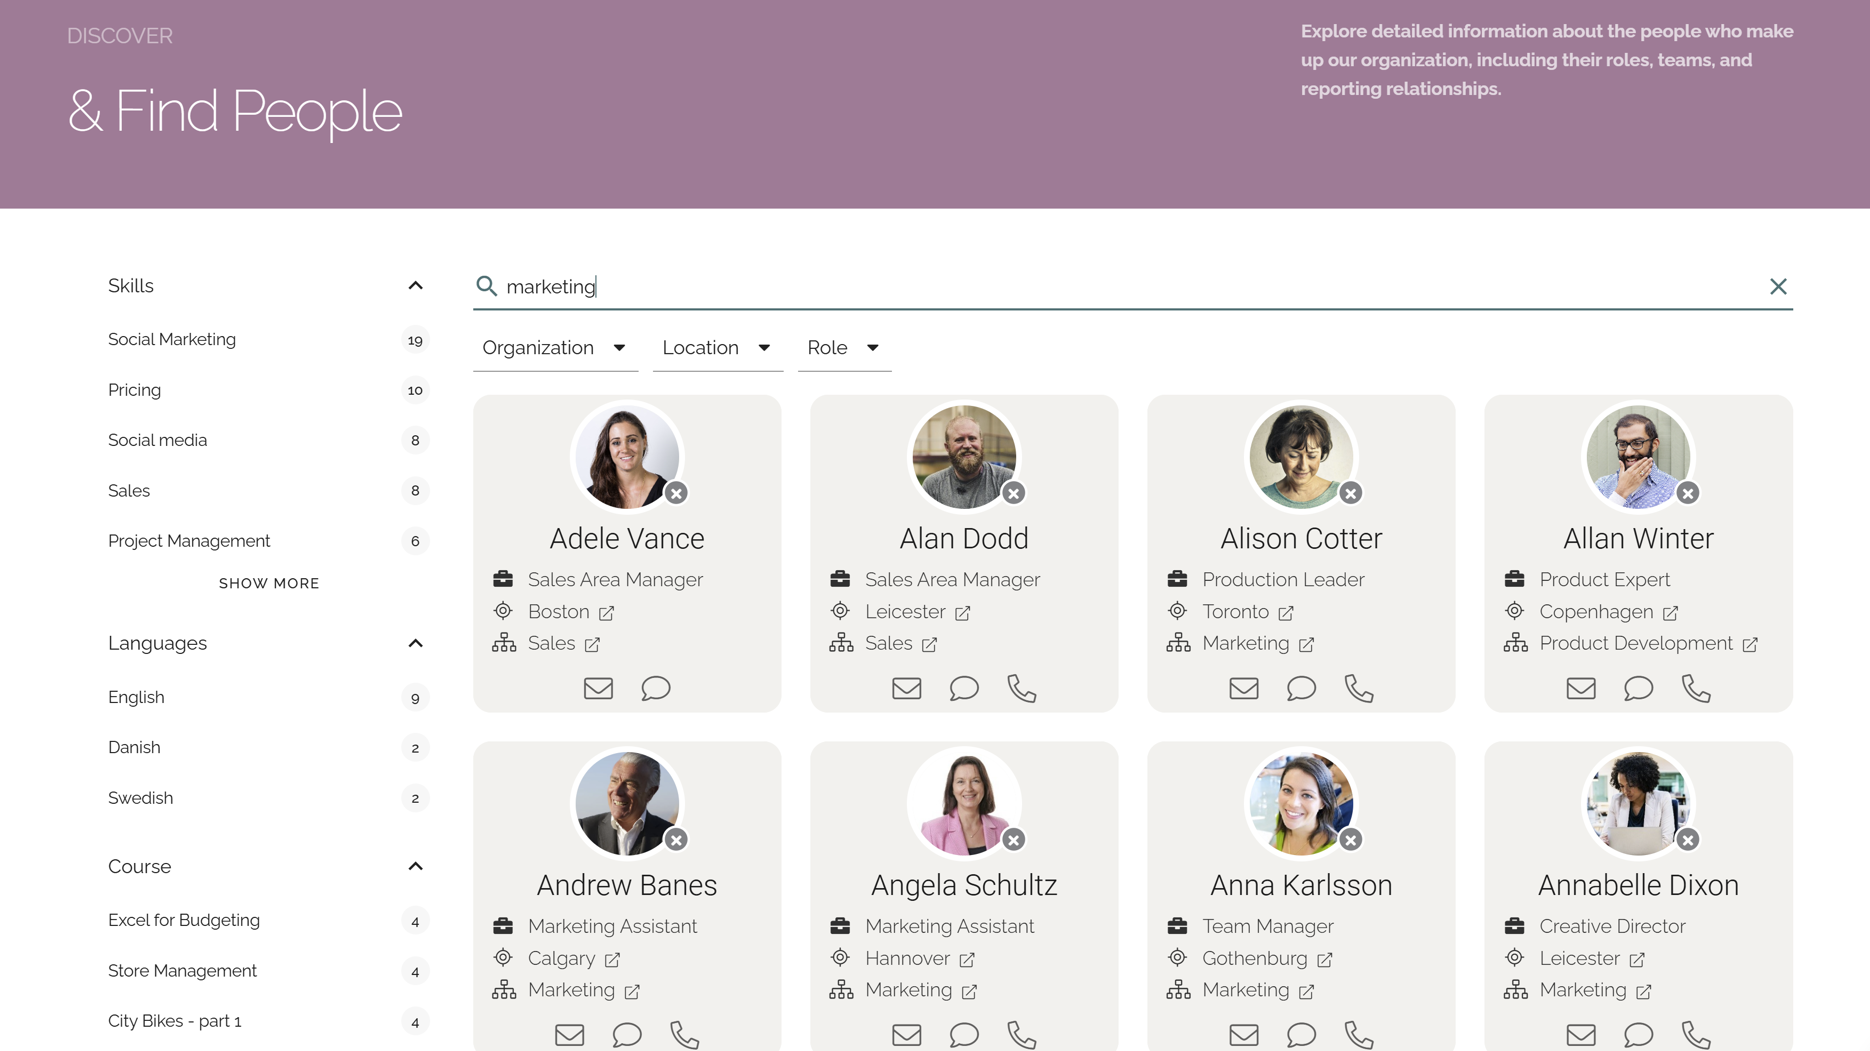Open Toronto location link for Alison Cotter
1870x1051 pixels.
1286,612
